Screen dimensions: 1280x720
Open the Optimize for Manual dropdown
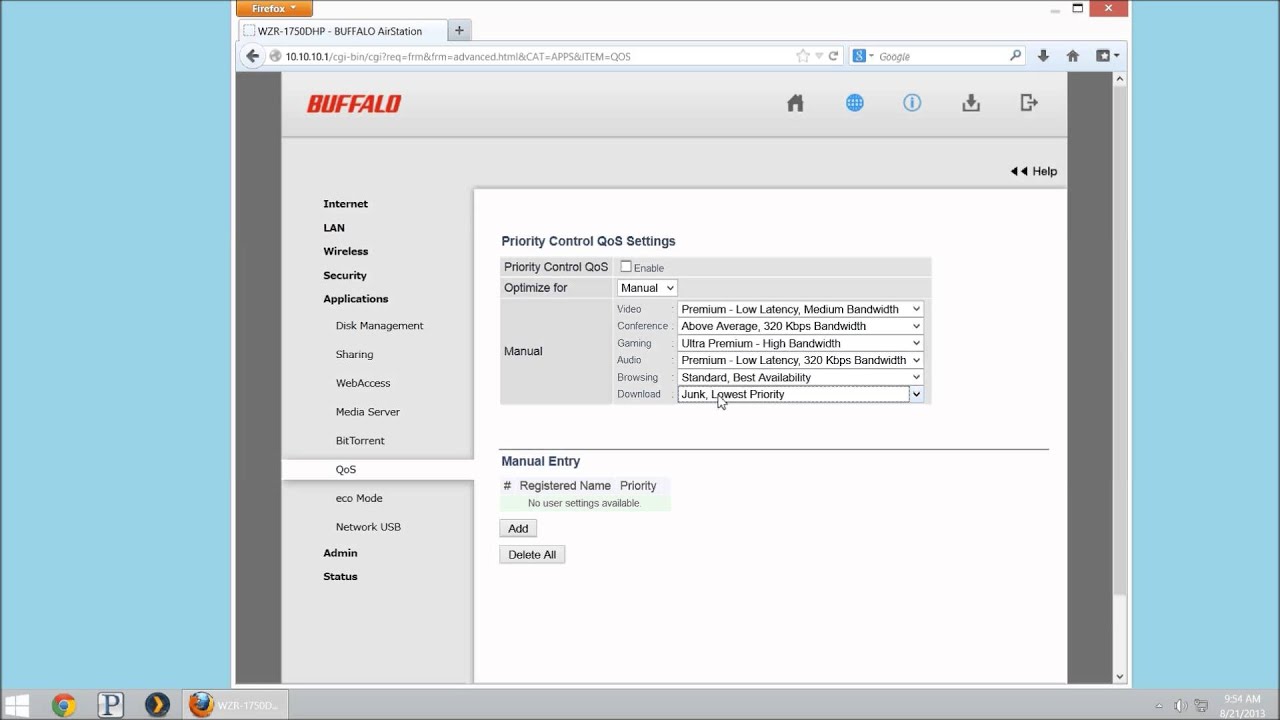[x=647, y=288]
